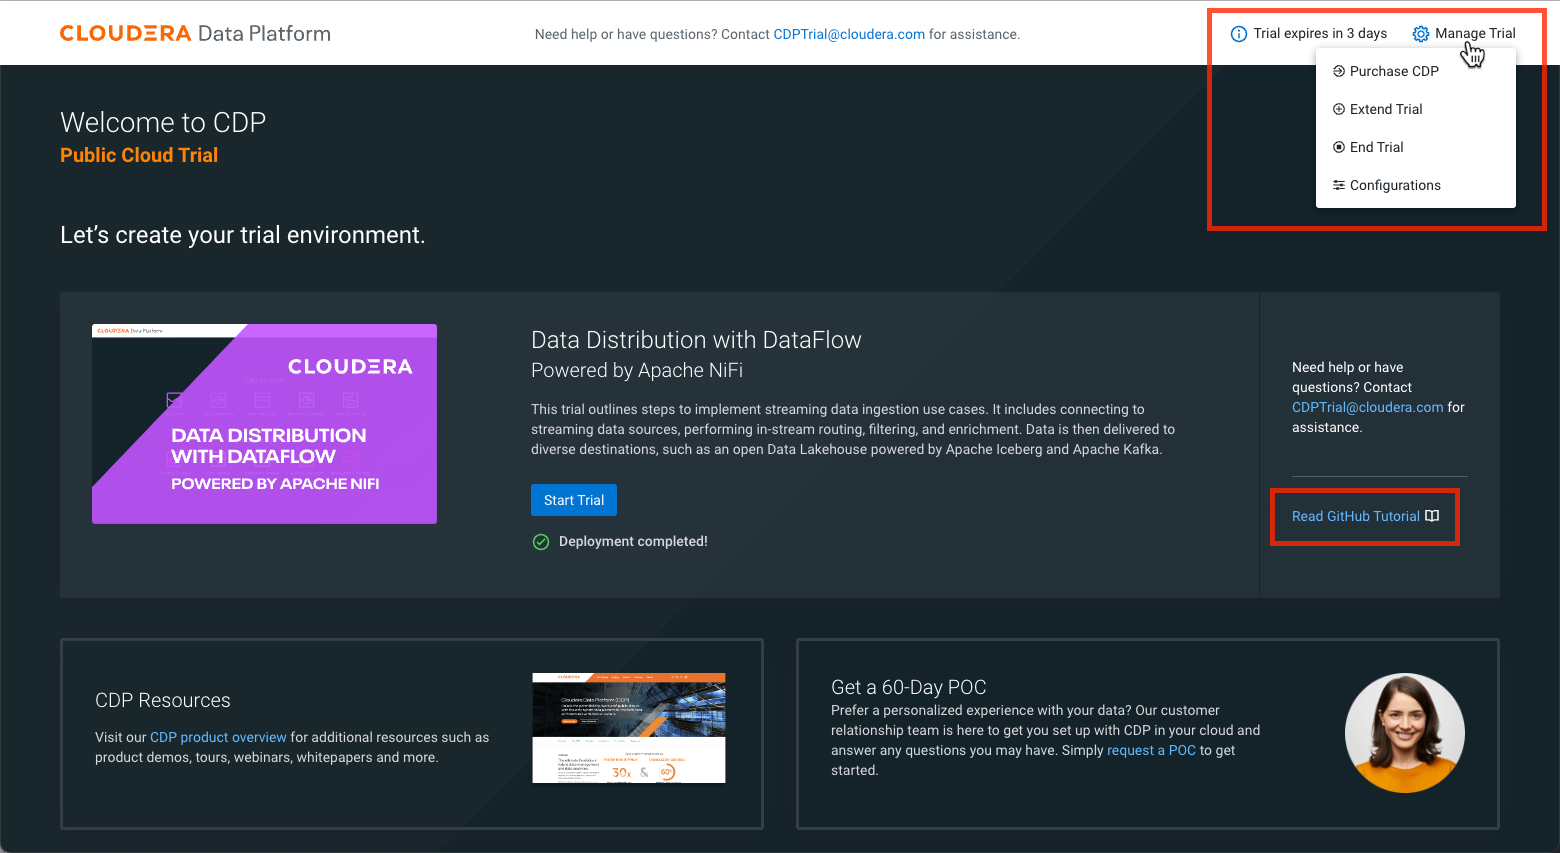Click the Start Trial button
Screen dimensions: 1560x853
tap(574, 500)
